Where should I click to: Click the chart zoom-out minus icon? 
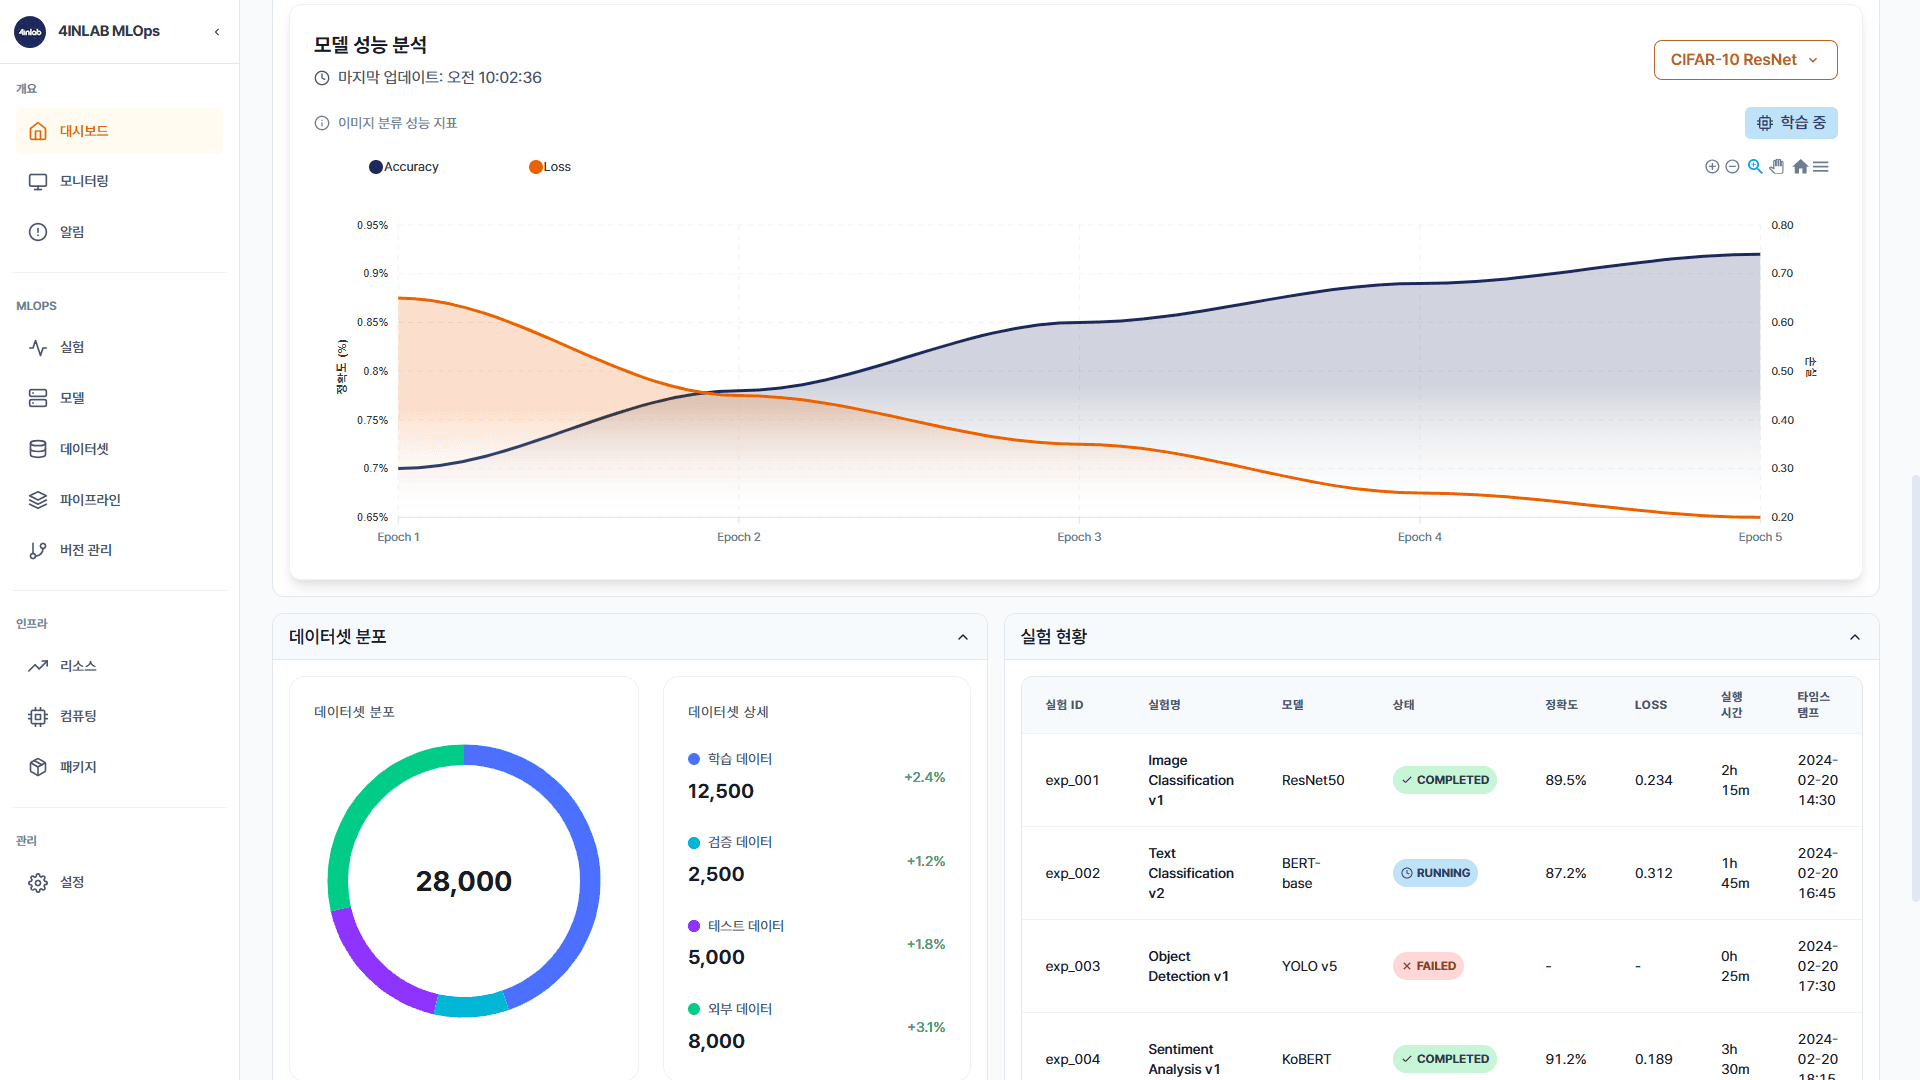click(1732, 167)
